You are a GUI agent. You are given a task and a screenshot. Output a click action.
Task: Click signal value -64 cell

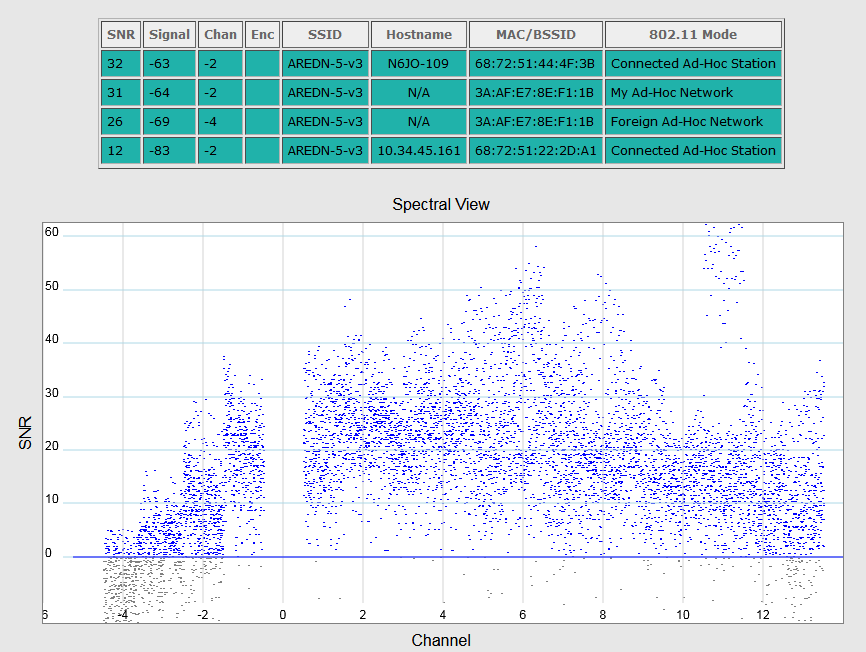(x=169, y=92)
